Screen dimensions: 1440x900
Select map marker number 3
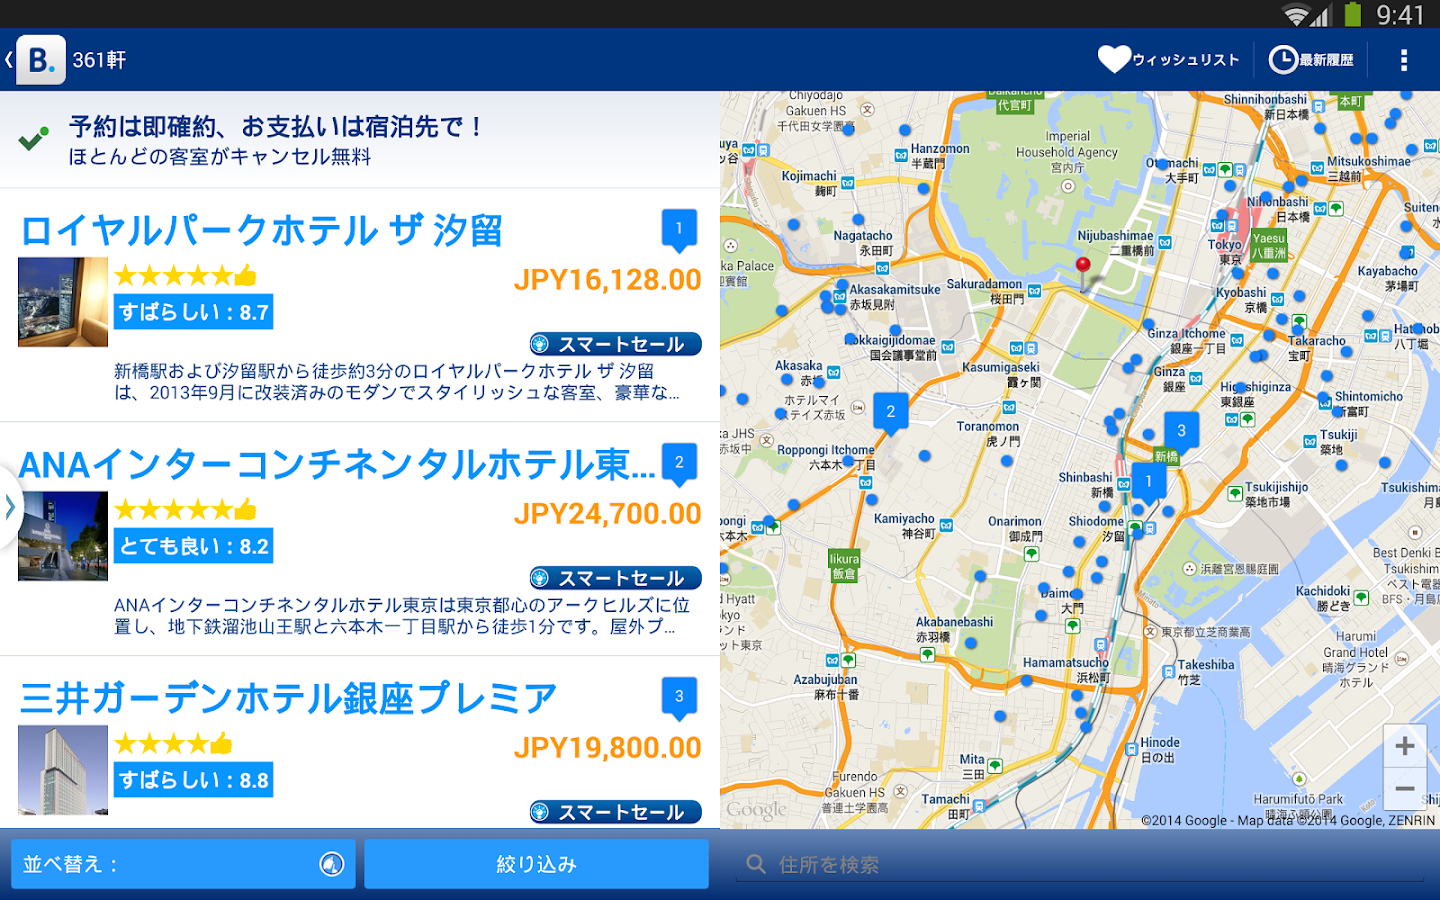(1181, 432)
